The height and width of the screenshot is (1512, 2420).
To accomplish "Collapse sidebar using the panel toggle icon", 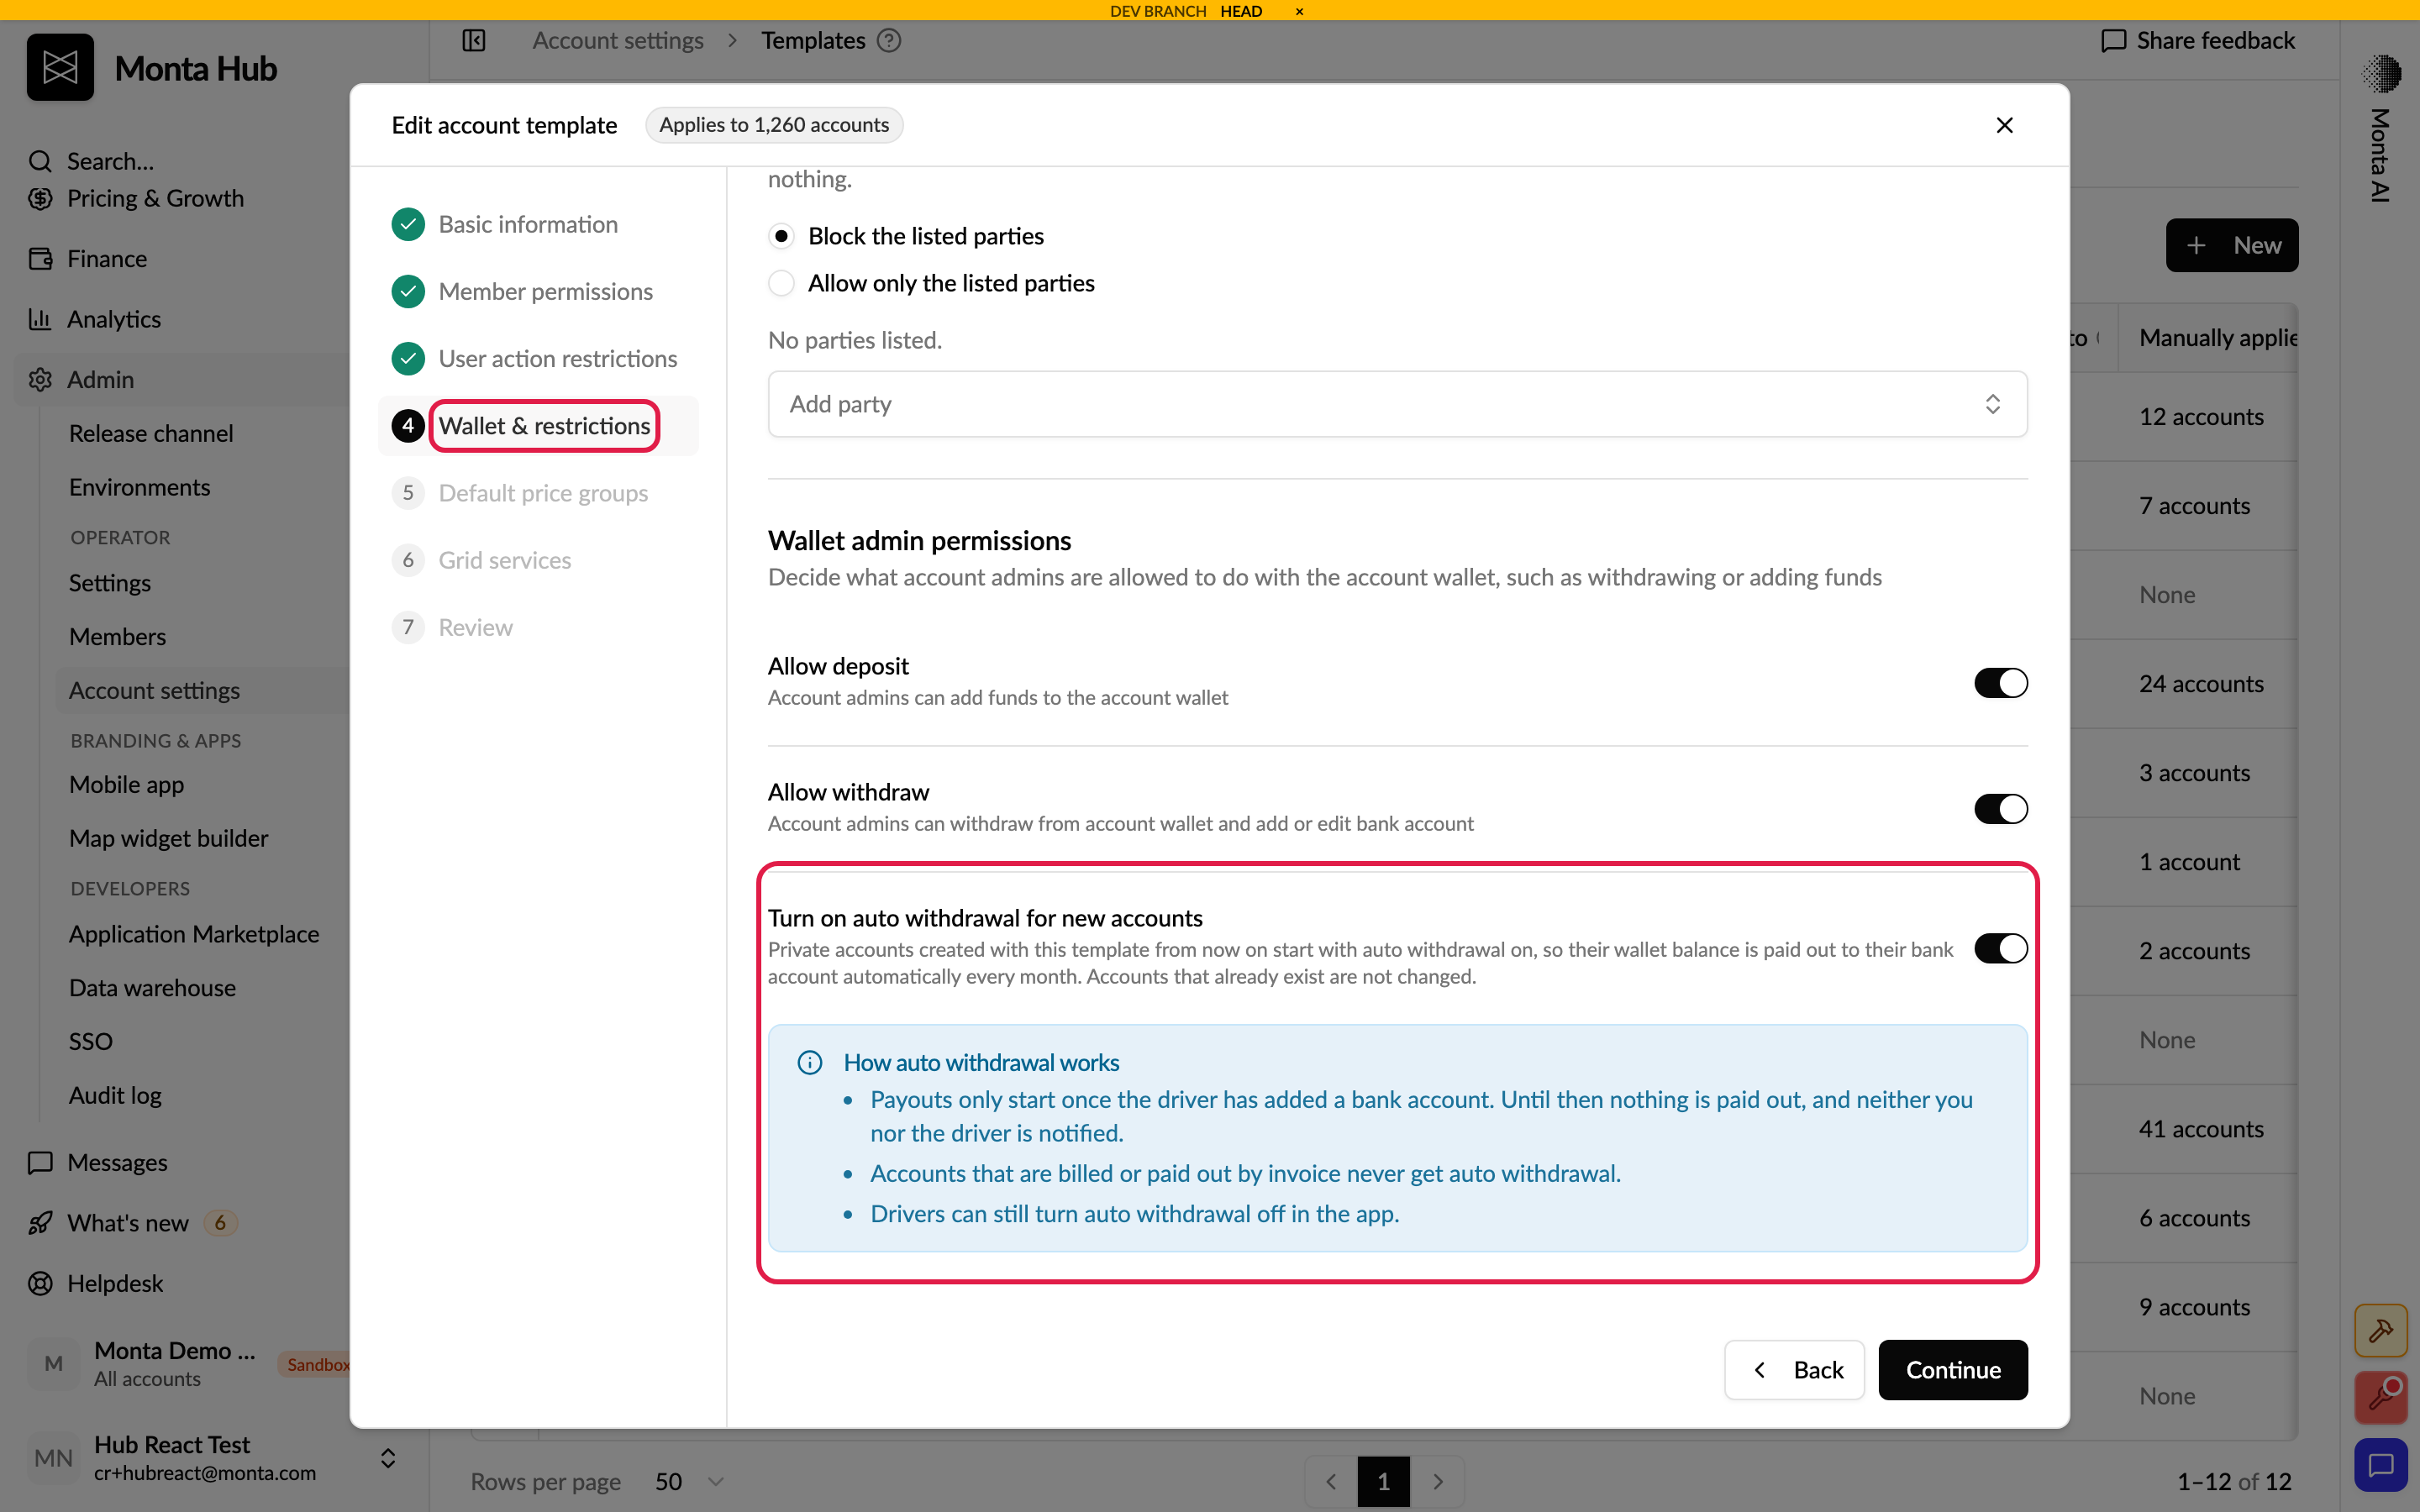I will 474,41.
